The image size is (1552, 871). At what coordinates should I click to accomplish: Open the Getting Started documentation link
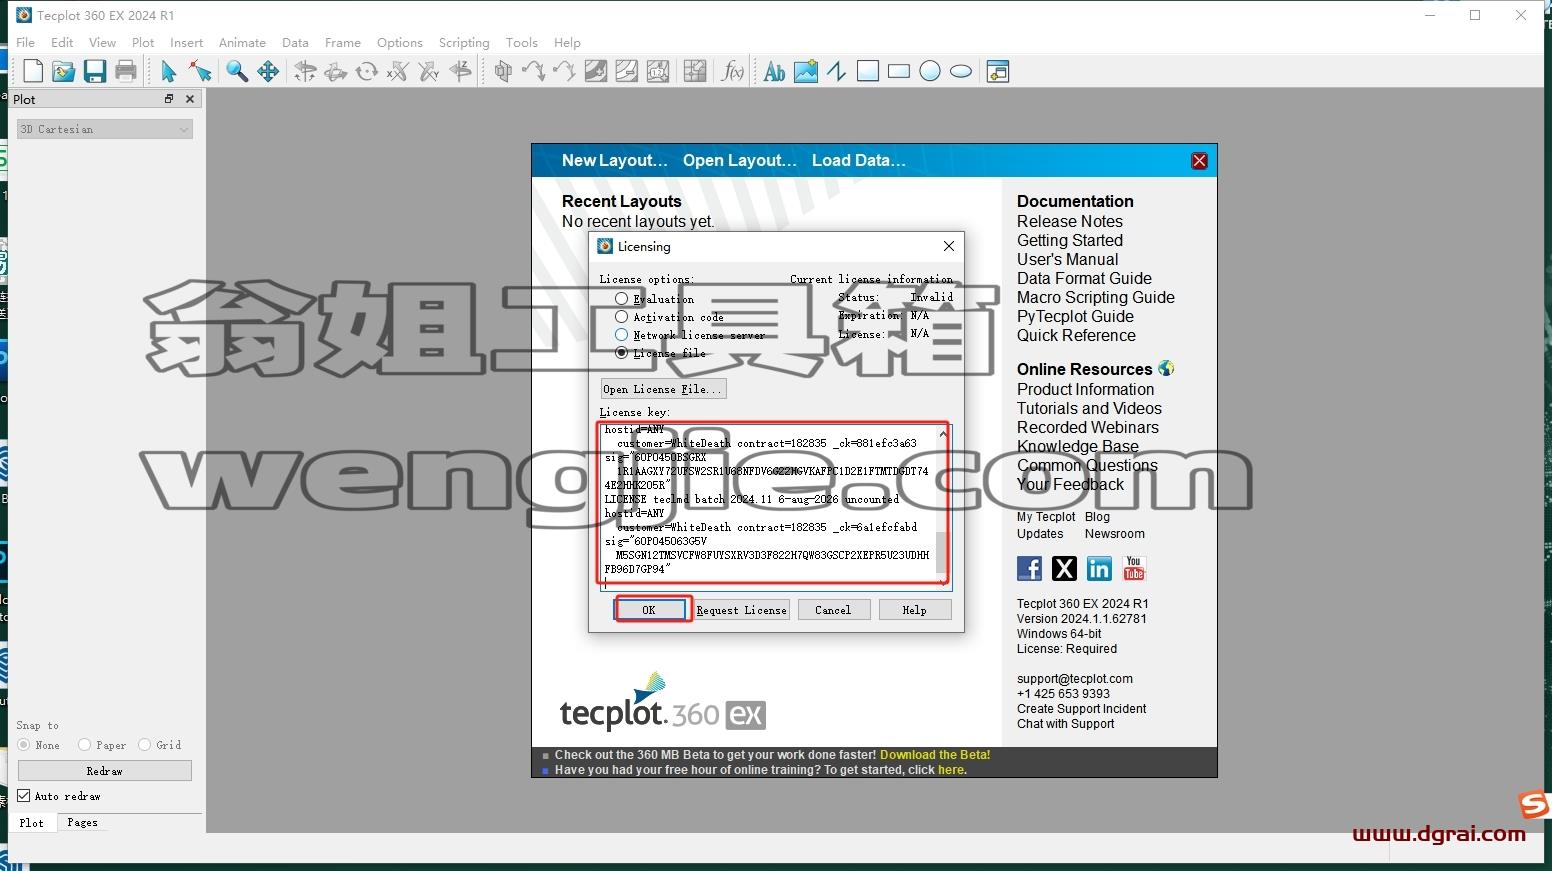click(x=1070, y=240)
